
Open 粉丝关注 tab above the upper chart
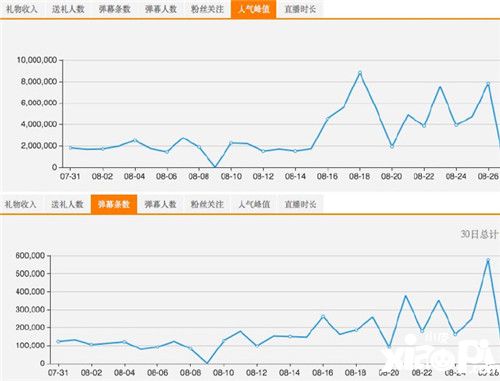[x=207, y=9]
